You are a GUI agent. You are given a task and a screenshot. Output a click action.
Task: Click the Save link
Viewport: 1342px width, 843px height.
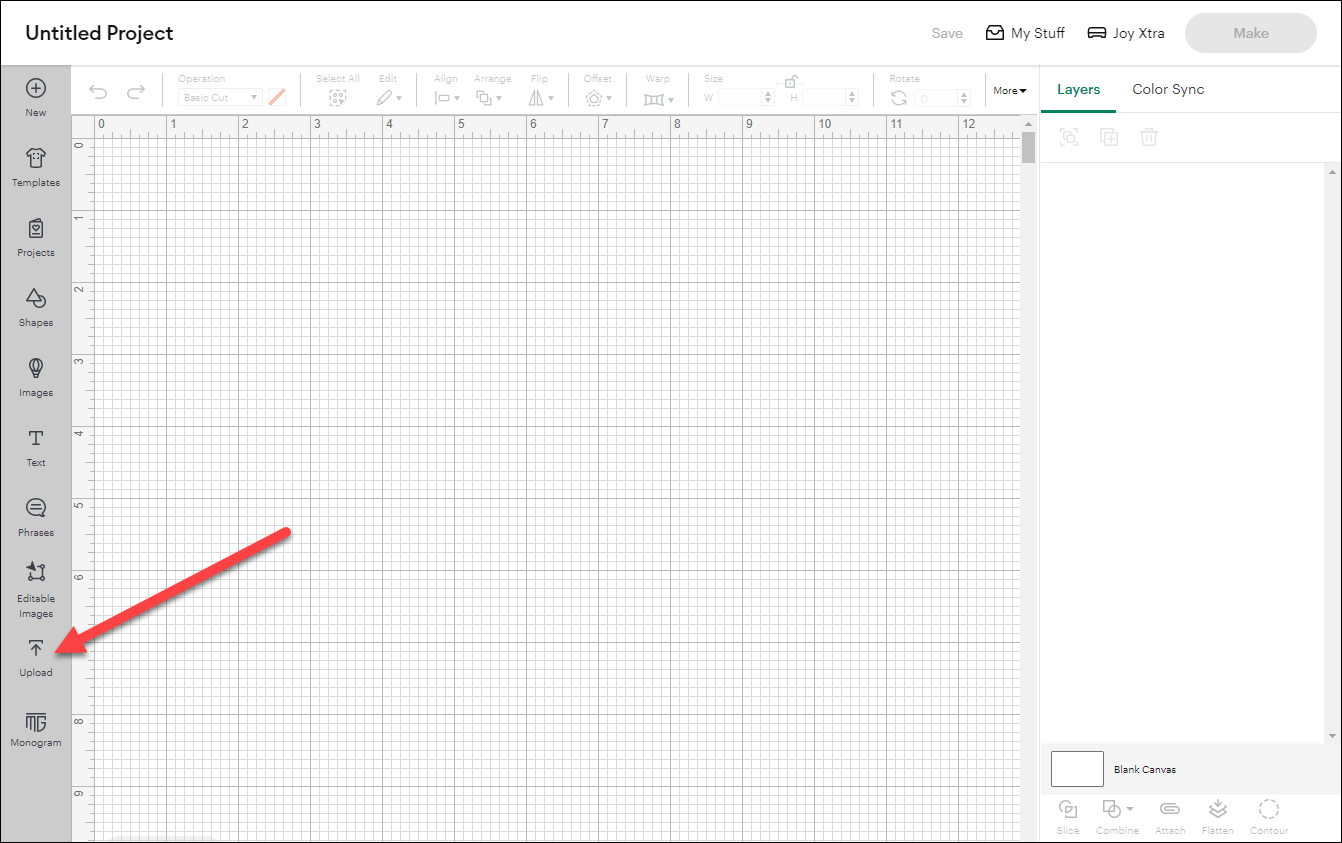pos(946,32)
